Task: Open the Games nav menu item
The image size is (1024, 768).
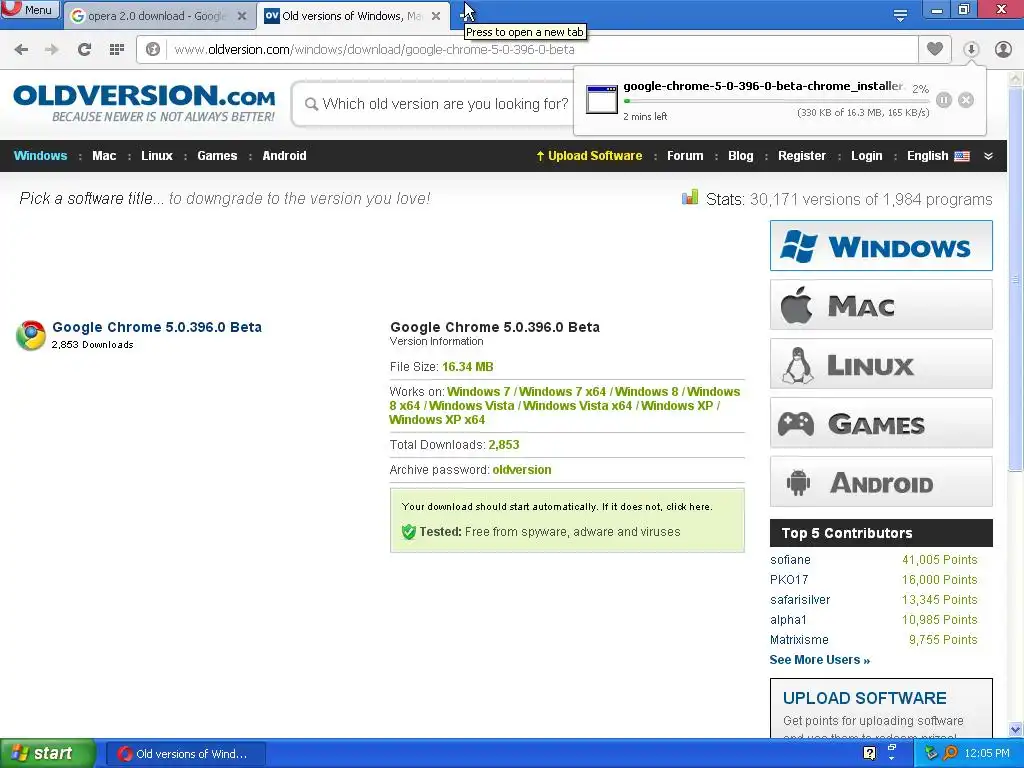Action: click(217, 156)
